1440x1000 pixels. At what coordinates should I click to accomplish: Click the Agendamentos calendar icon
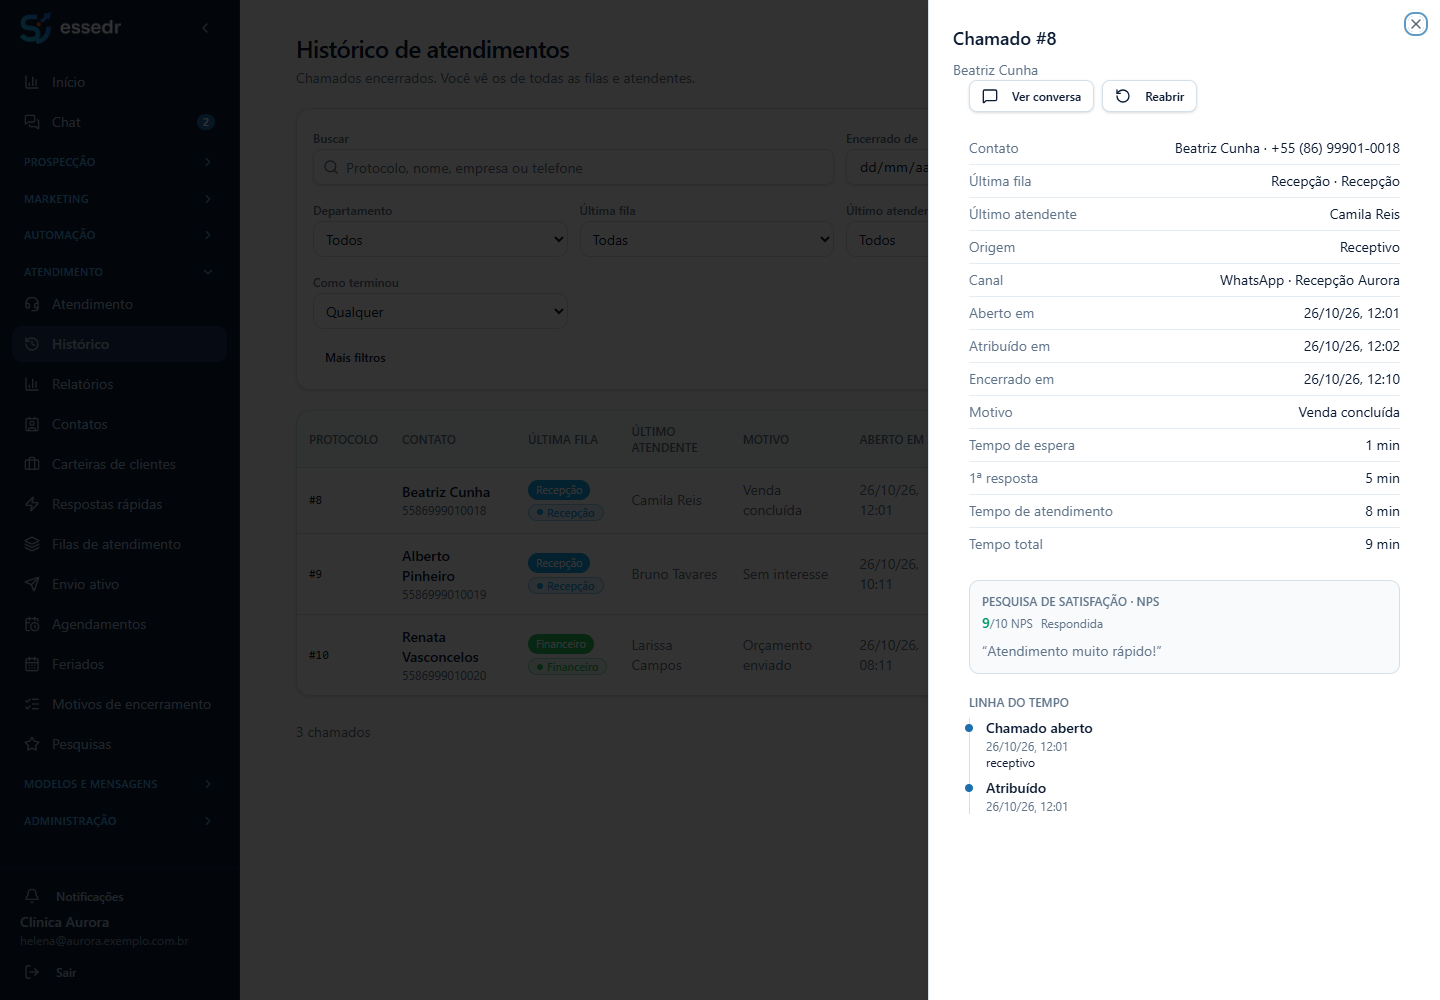pyautogui.click(x=32, y=624)
